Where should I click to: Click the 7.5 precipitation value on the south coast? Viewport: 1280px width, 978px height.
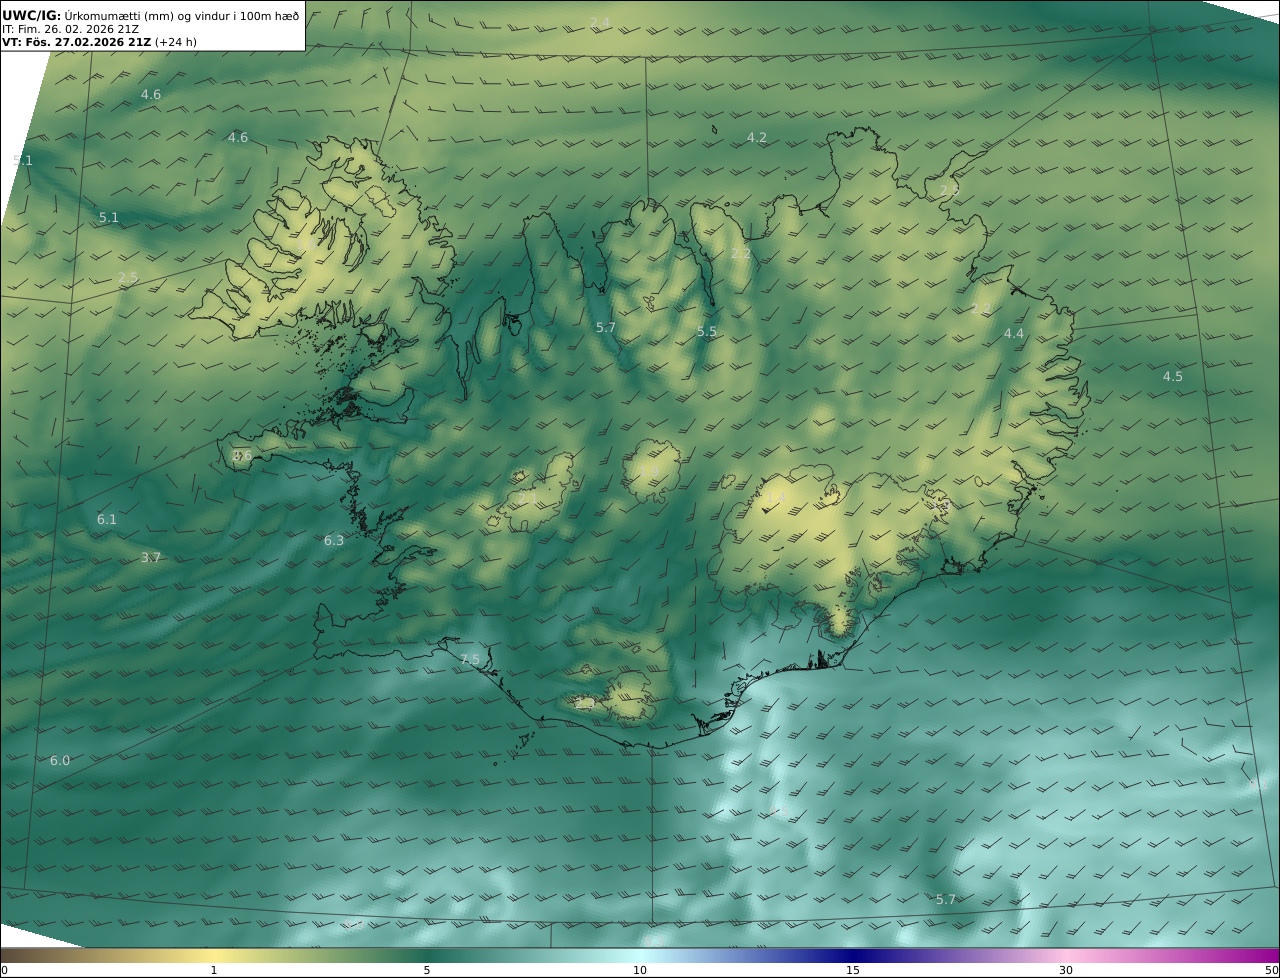(470, 659)
